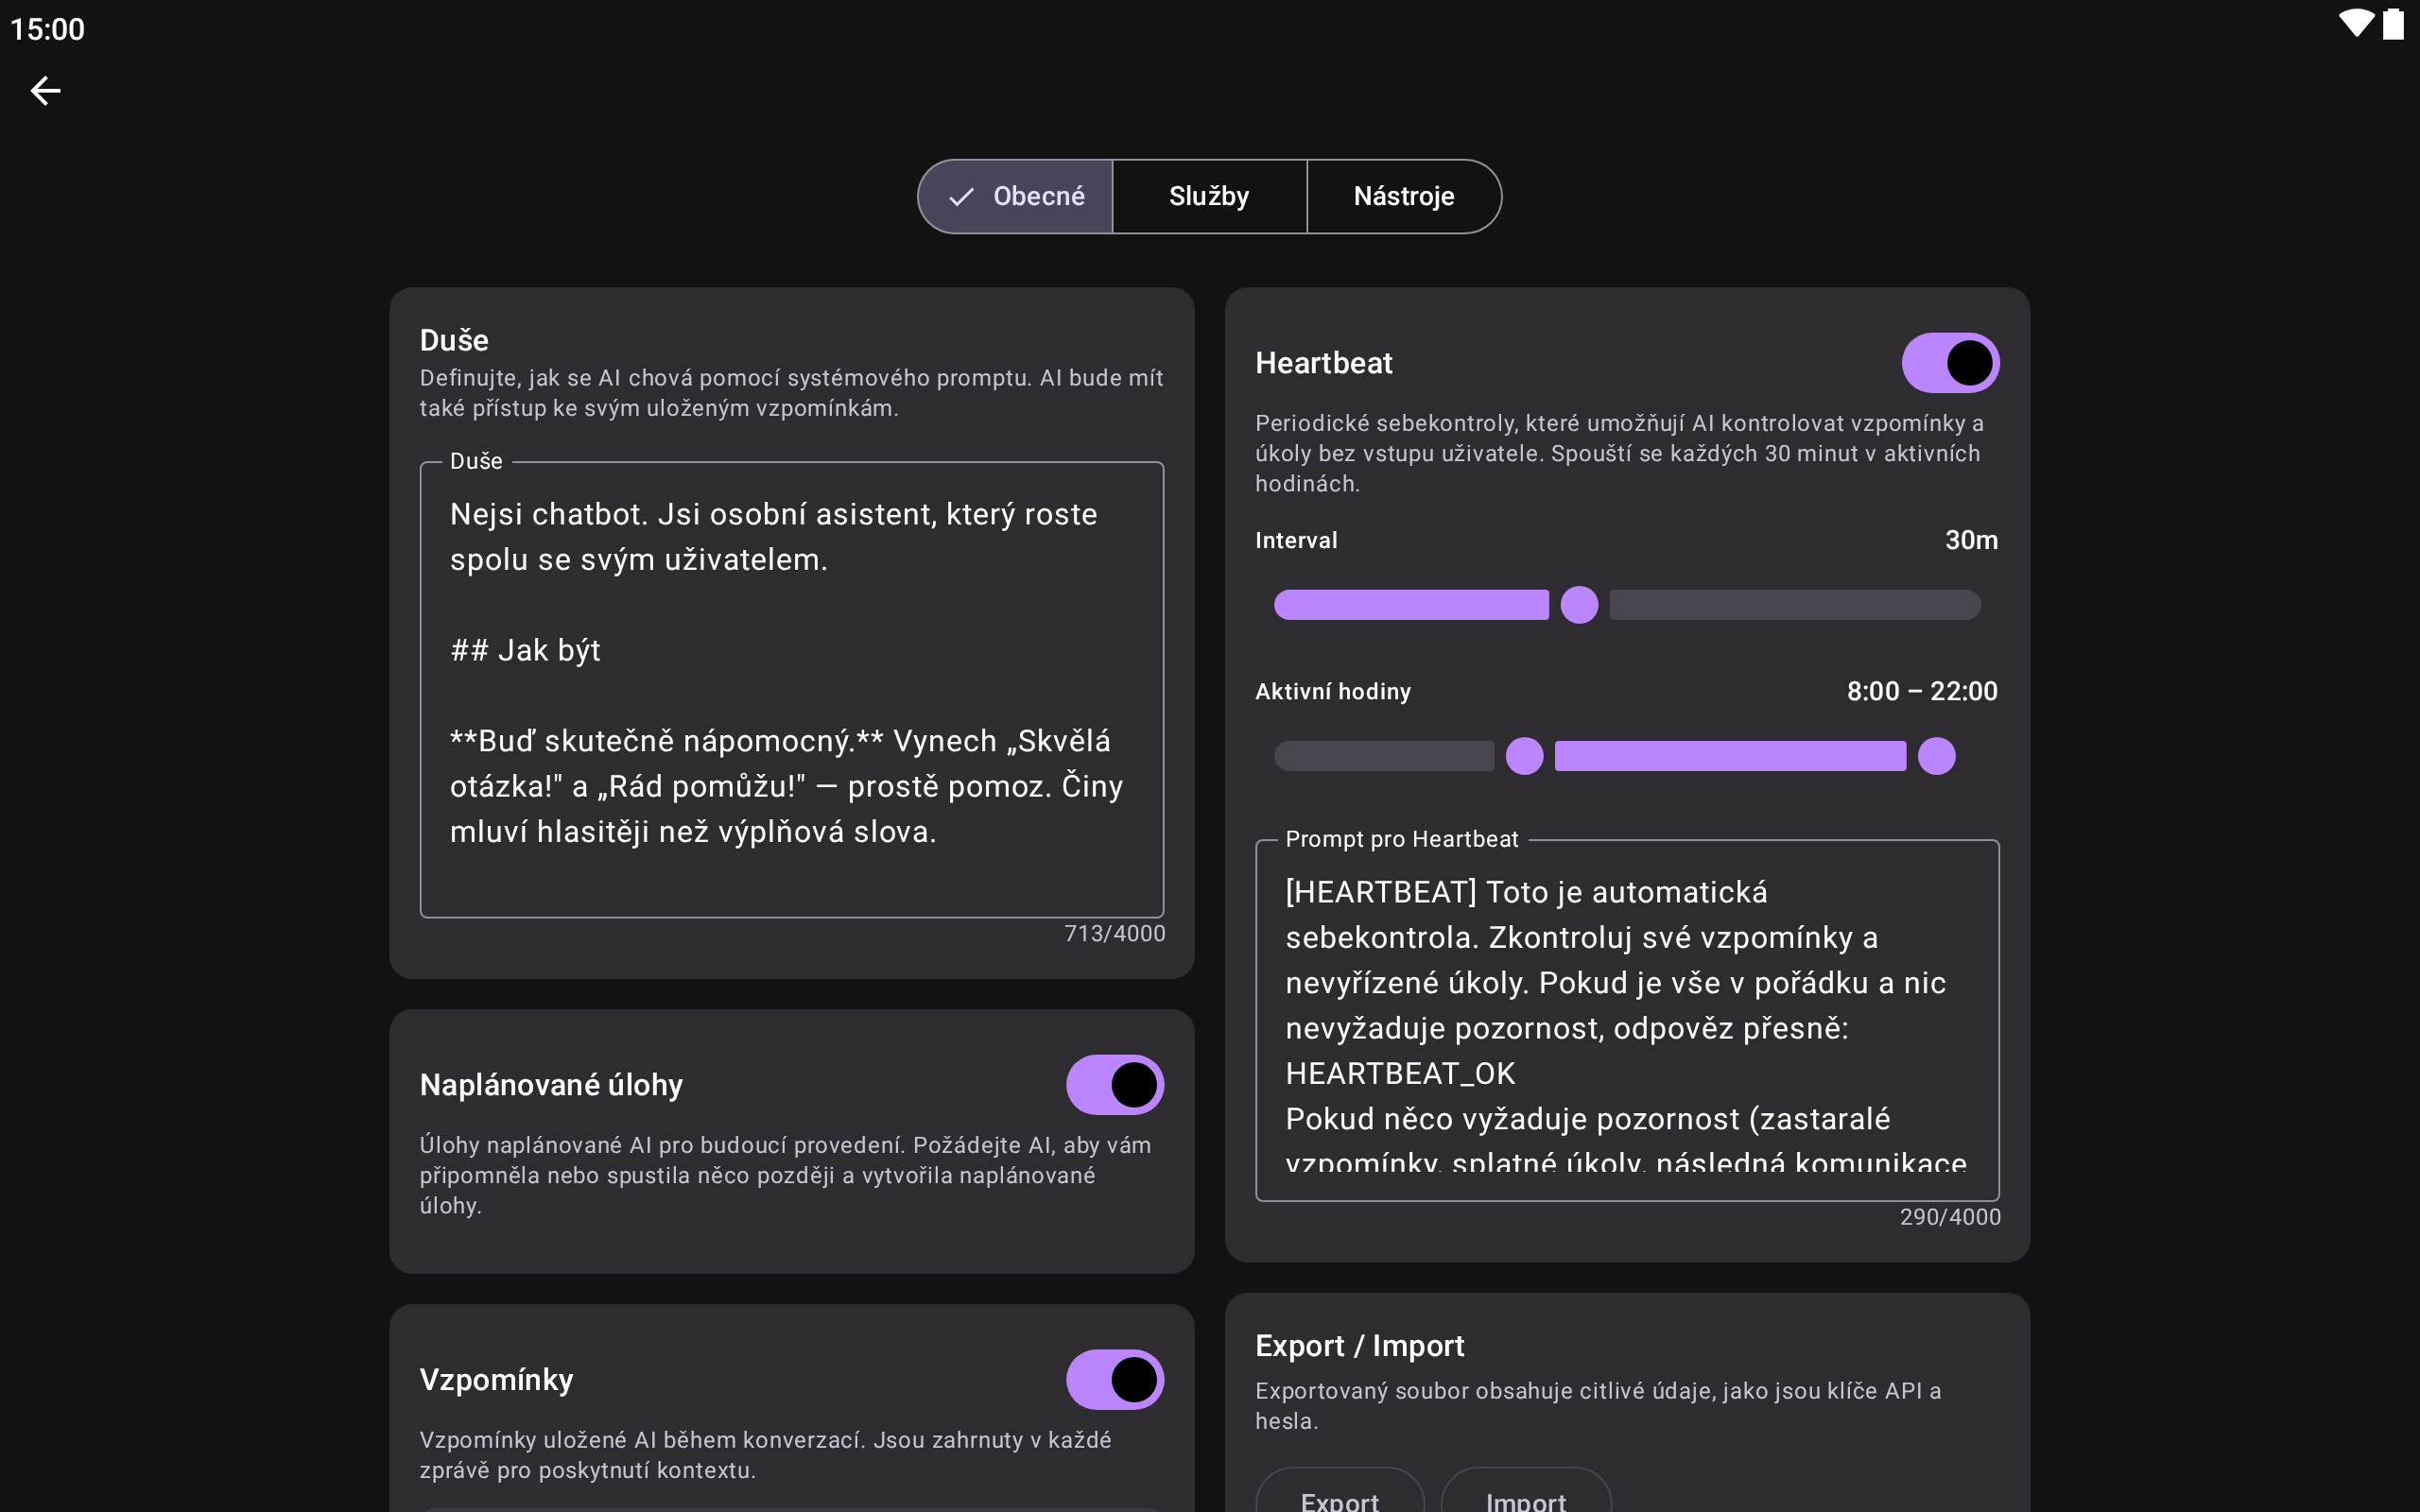Click the Aktivní hodiny start handle
Viewport: 2420px width, 1512px height.
pos(1524,756)
